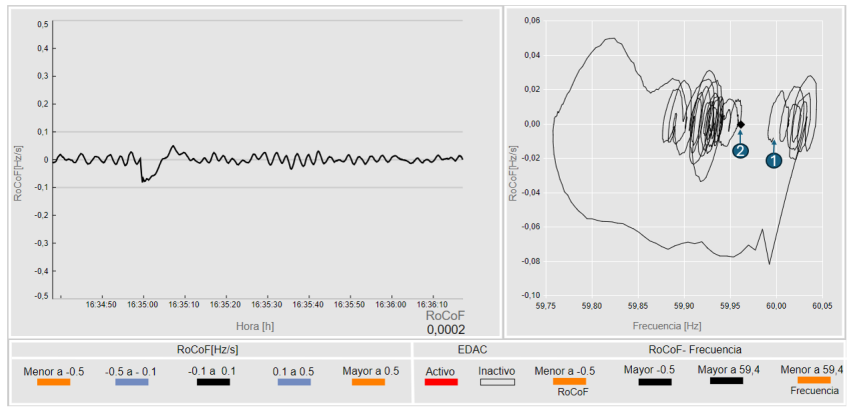Image resolution: width=854 pixels, height=415 pixels.
Task: Click the black -0.1 a 0.1 swatch
Action: (x=213, y=382)
